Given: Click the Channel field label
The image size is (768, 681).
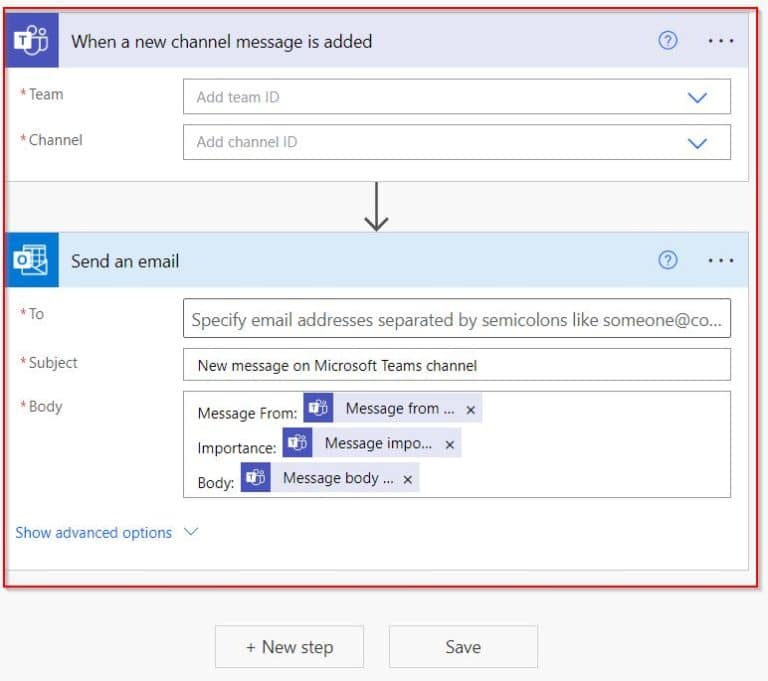Looking at the screenshot, I should tap(55, 140).
